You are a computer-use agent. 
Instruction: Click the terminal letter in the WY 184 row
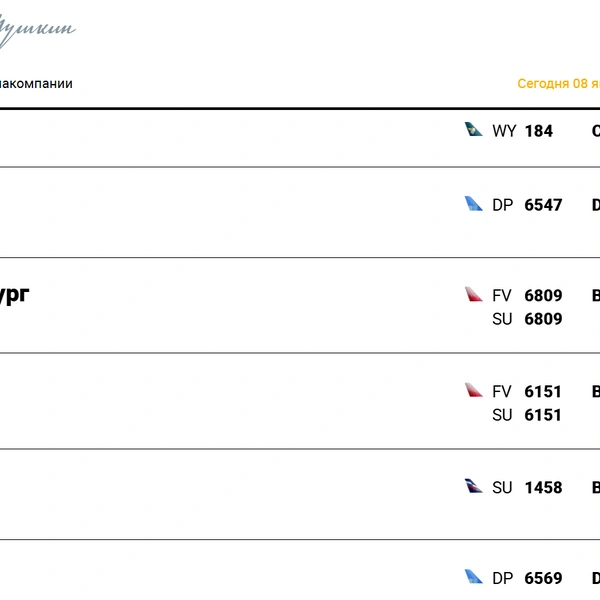click(x=596, y=131)
